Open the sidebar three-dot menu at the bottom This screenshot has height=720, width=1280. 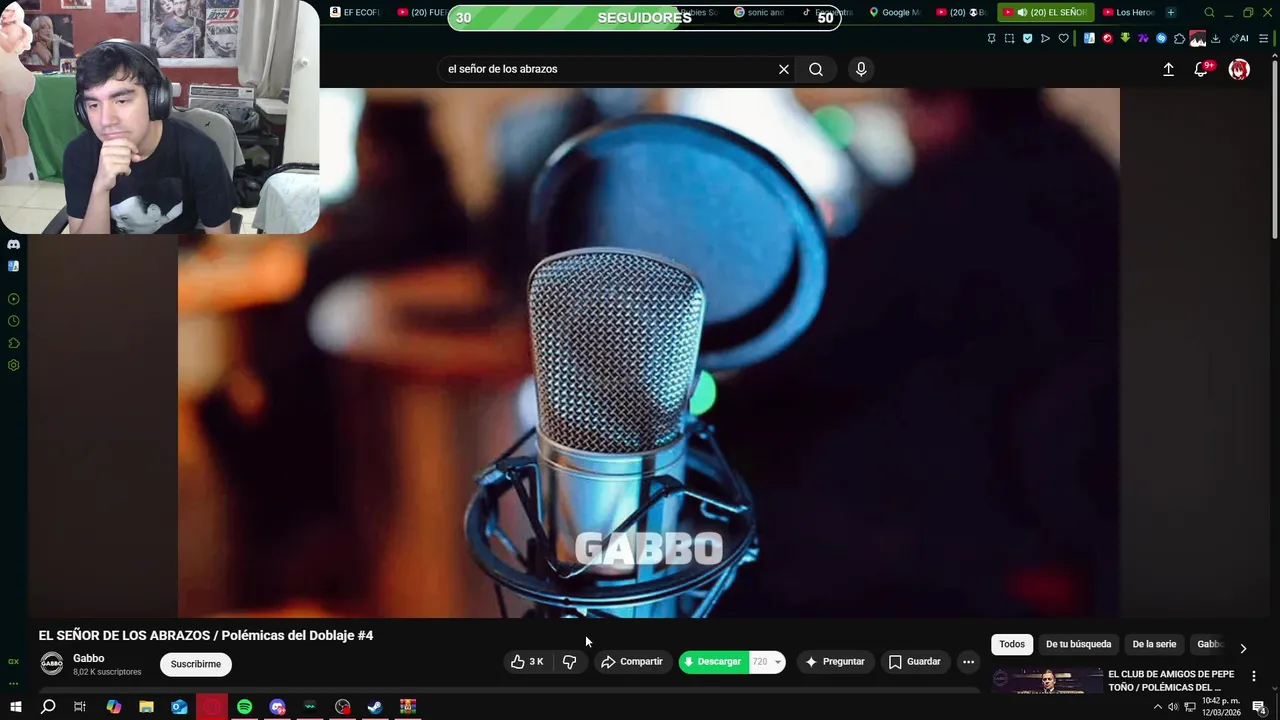[13, 684]
